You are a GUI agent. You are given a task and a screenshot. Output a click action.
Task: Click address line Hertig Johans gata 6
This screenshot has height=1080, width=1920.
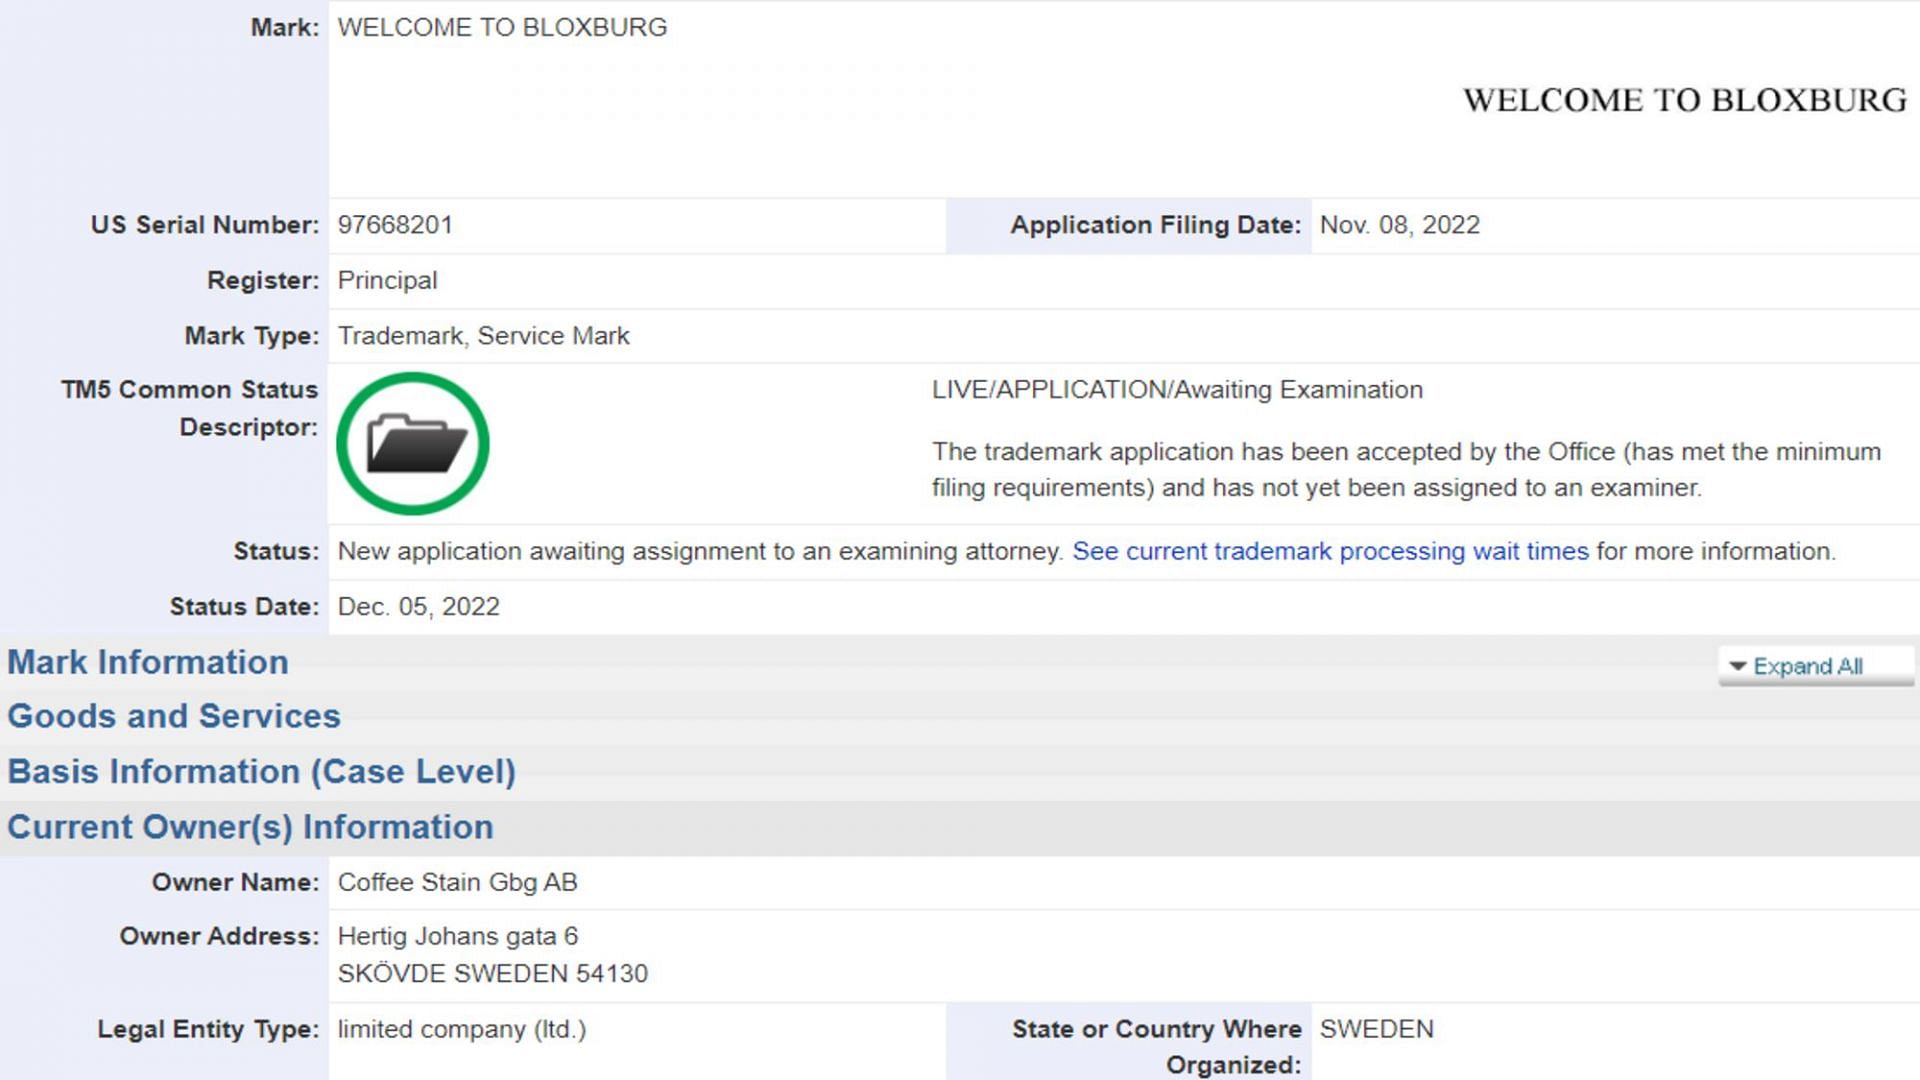point(457,937)
